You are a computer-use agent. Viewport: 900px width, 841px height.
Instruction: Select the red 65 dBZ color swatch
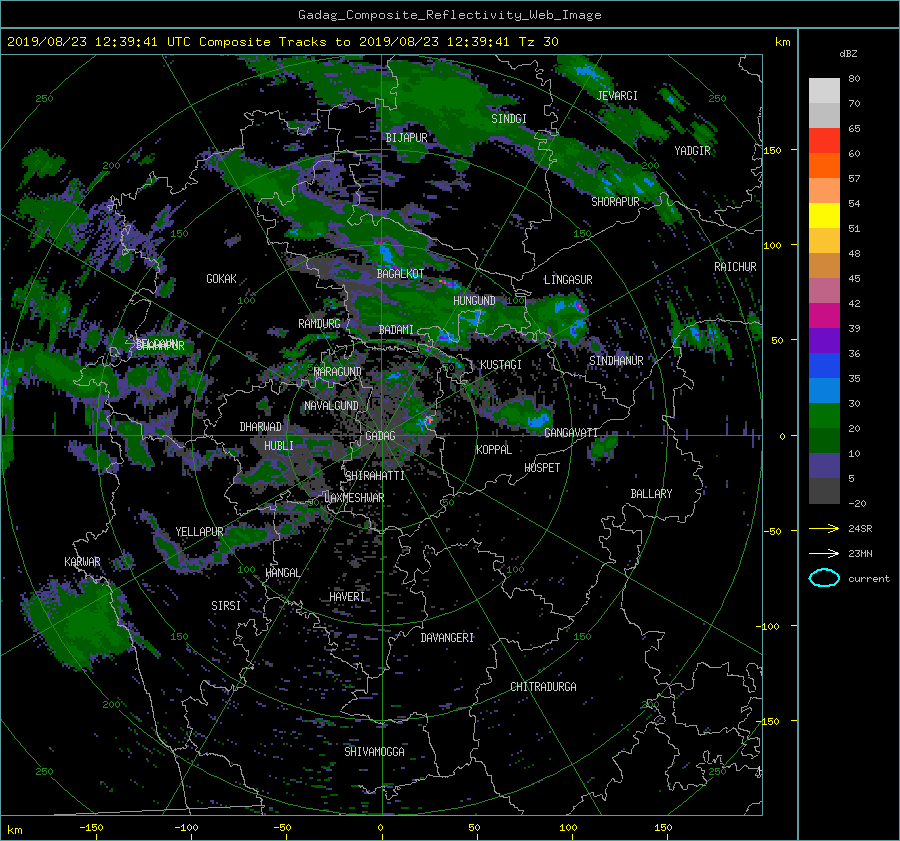[x=824, y=141]
